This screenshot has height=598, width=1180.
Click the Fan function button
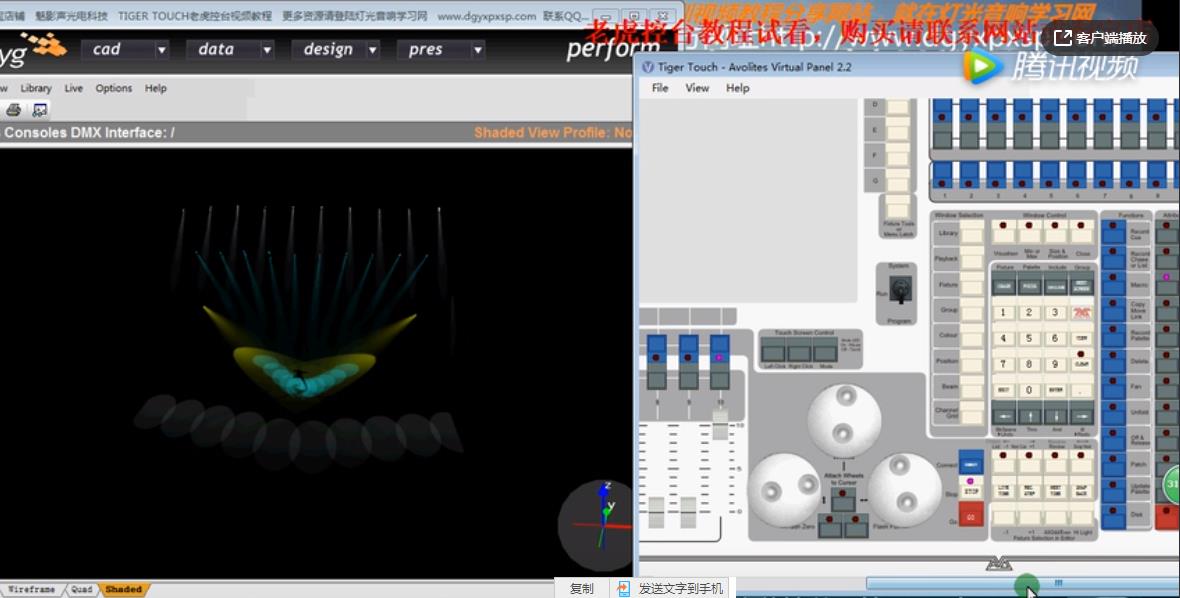(1114, 387)
